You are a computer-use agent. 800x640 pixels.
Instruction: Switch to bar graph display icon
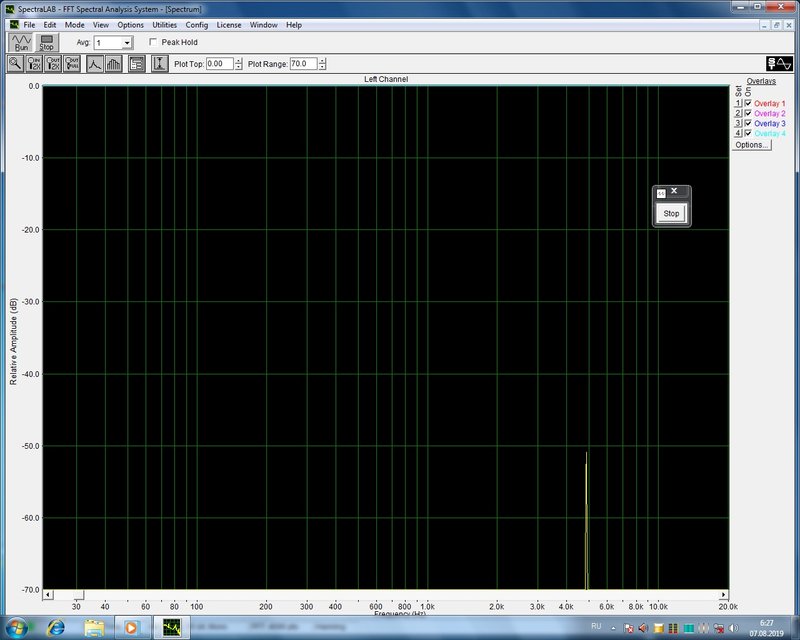(114, 64)
